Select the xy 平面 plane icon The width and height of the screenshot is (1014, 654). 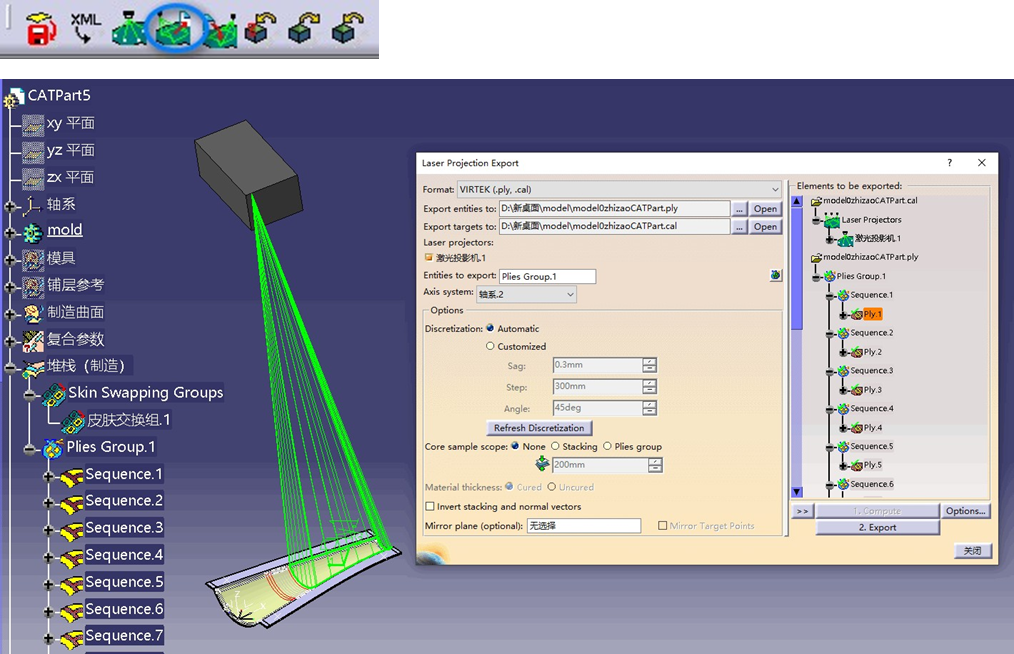[32, 124]
